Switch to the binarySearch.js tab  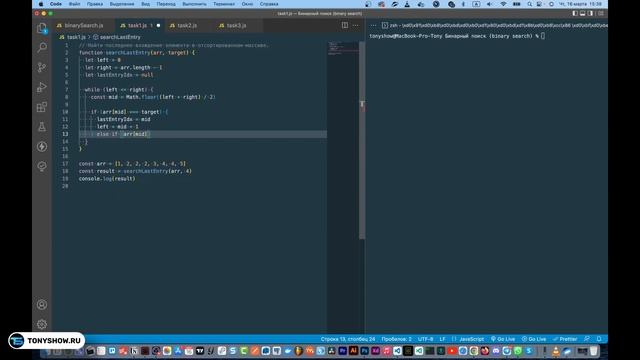pyautogui.click(x=83, y=25)
